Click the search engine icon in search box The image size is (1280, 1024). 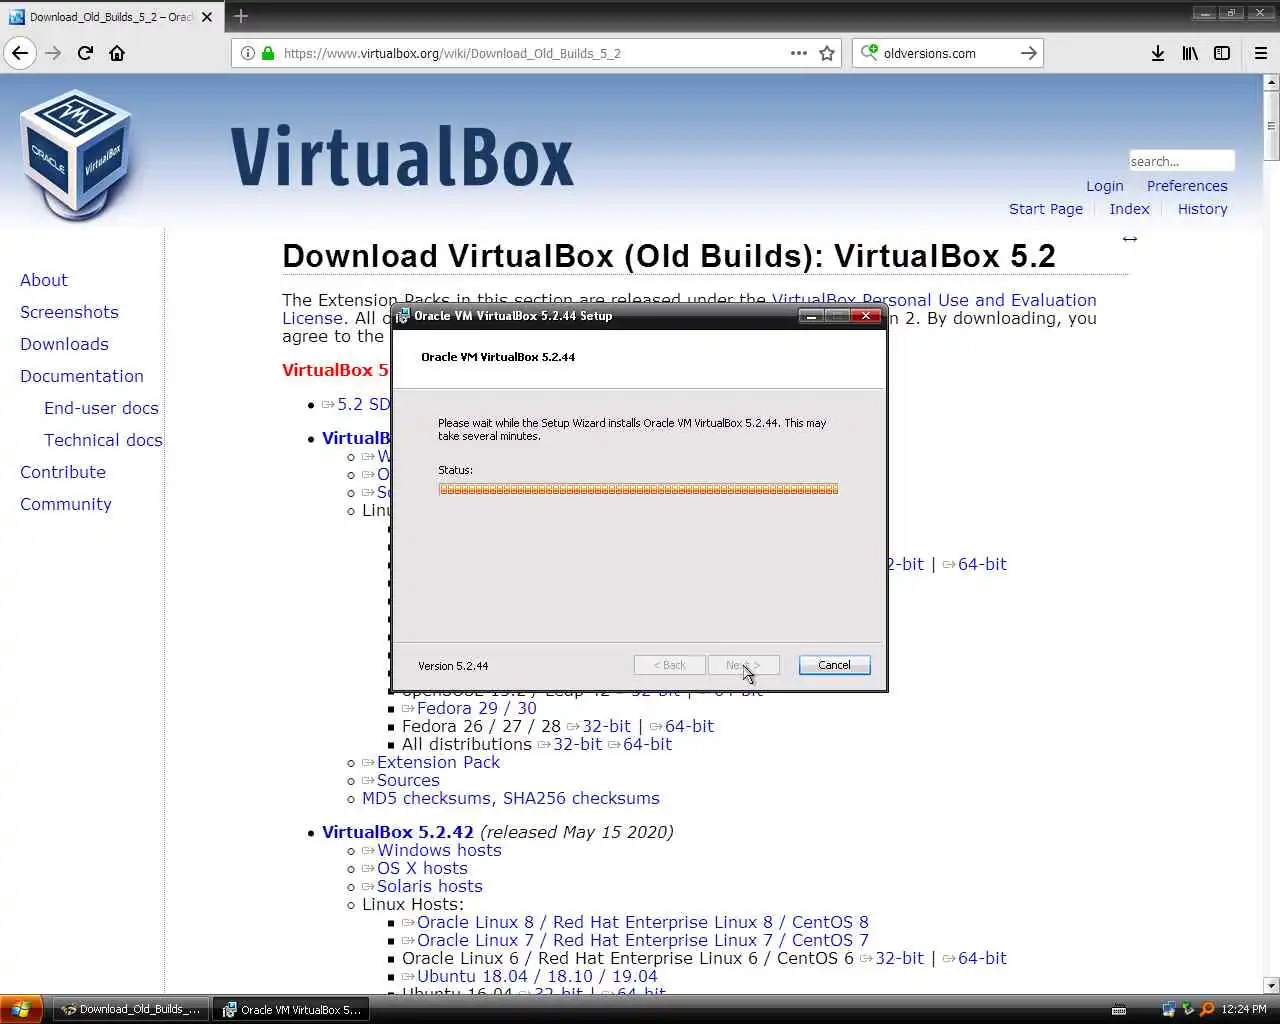point(869,52)
